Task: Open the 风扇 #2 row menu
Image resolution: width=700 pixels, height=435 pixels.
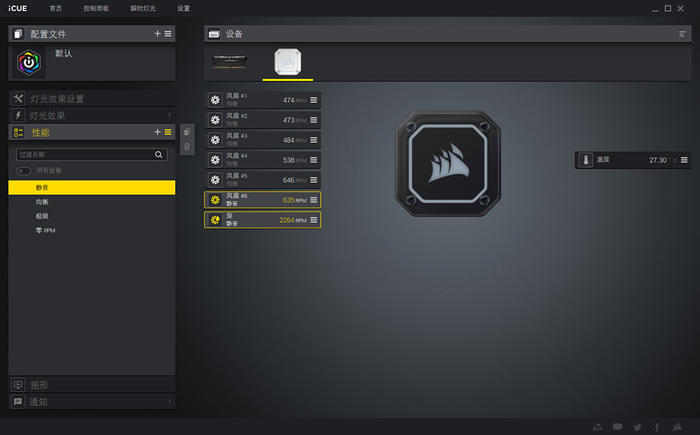Action: click(314, 120)
